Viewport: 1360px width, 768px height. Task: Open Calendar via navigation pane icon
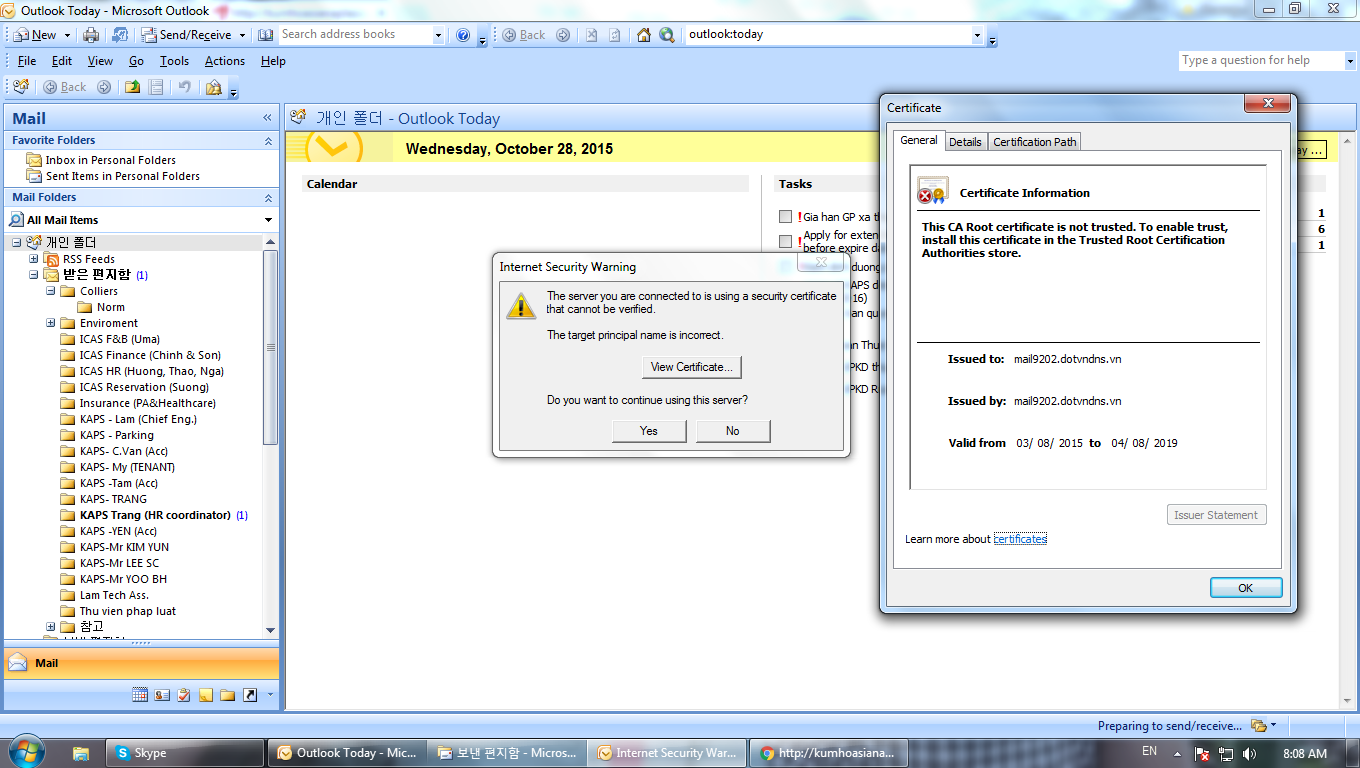(140, 695)
